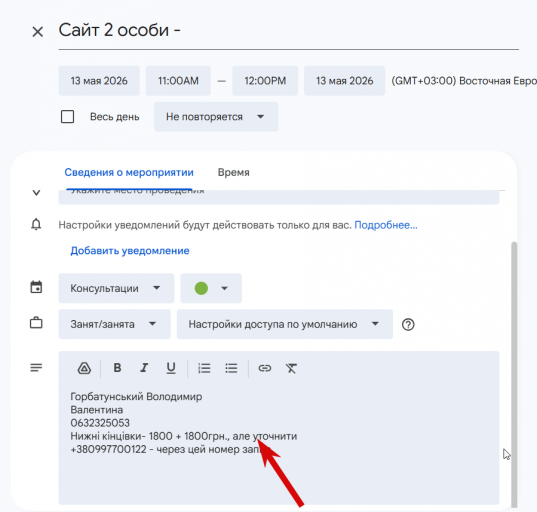The width and height of the screenshot is (537, 512).
Task: Click the description lines icon
Action: point(36,367)
